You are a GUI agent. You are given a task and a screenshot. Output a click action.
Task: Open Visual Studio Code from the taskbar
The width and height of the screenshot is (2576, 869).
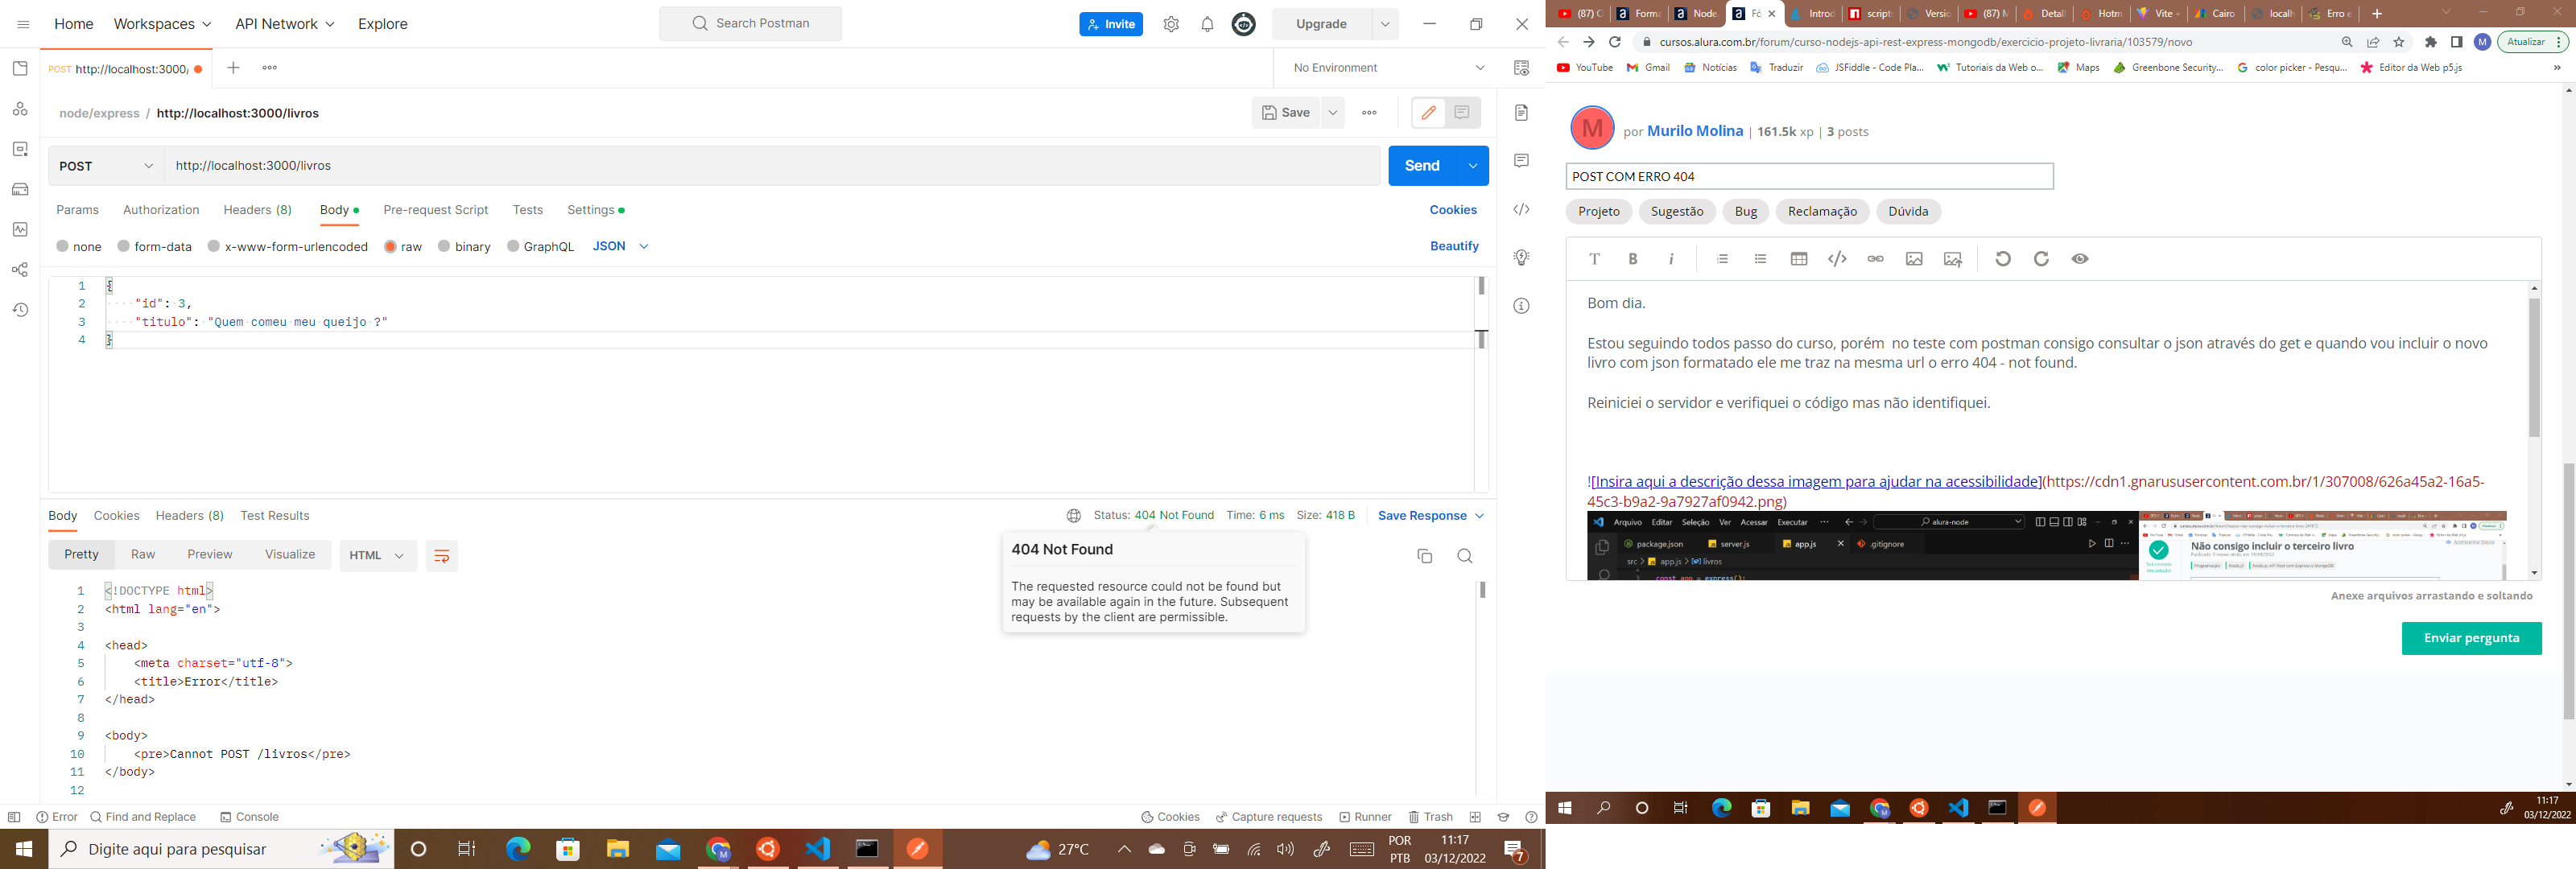pos(818,849)
